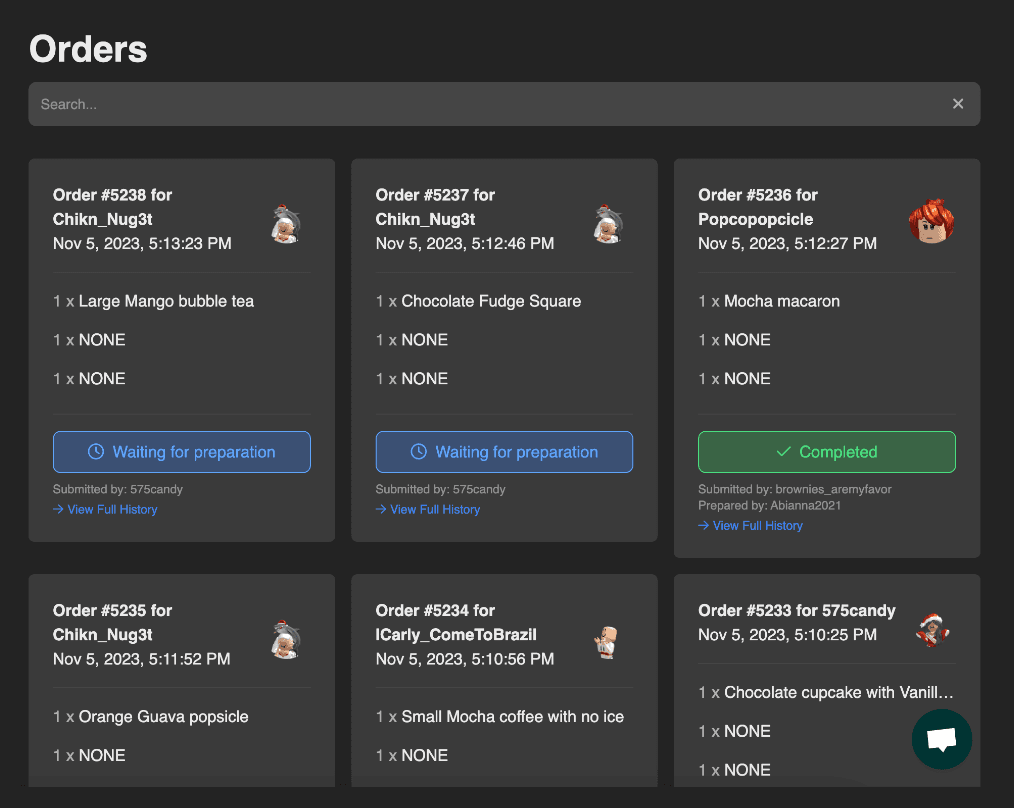This screenshot has height=808, width=1014.
Task: Click the chat bubble support icon
Action: click(941, 739)
